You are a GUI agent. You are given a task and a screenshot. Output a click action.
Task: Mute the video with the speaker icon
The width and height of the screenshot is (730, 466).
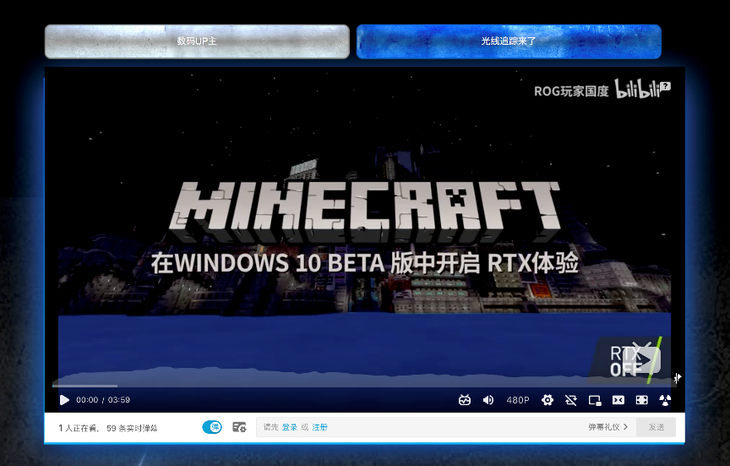coord(488,400)
